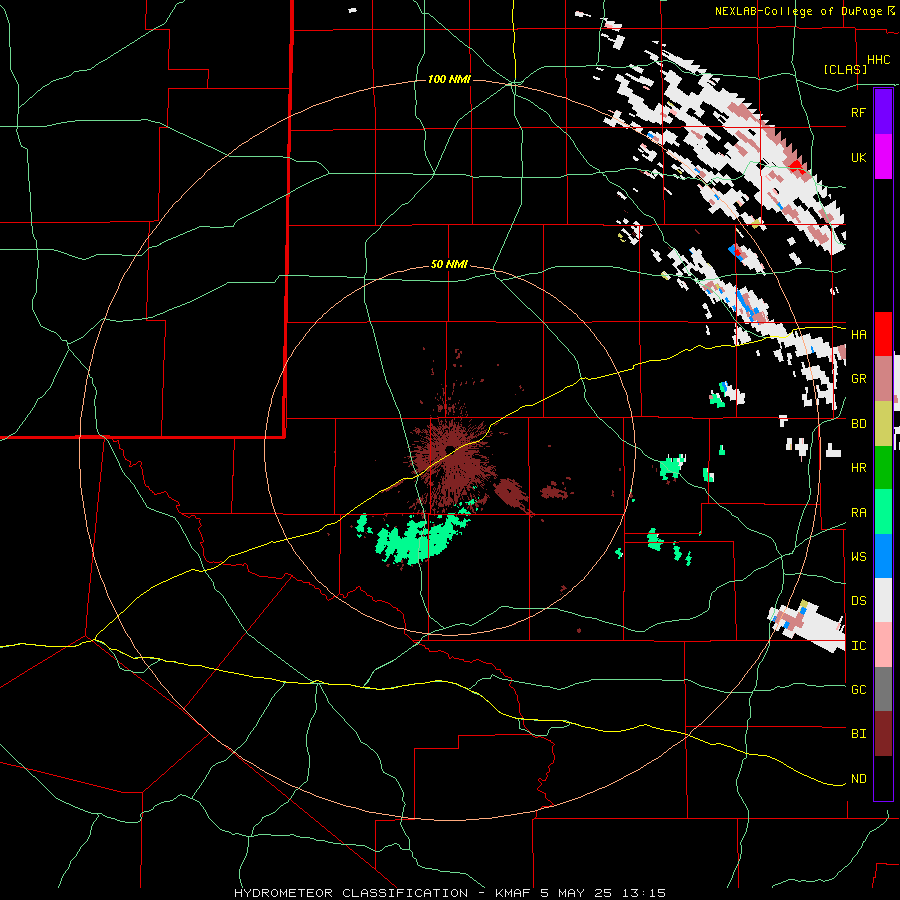Click the BI legend label
Screen dimensions: 900x900
(858, 734)
